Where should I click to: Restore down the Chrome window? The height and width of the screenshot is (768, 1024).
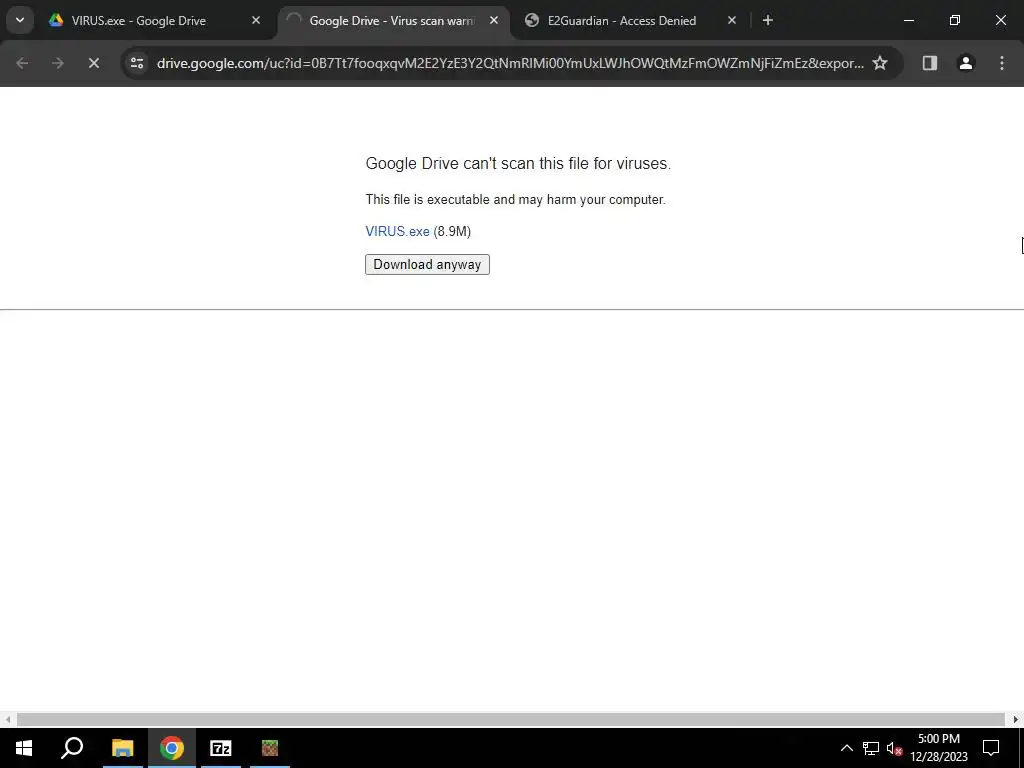(955, 21)
